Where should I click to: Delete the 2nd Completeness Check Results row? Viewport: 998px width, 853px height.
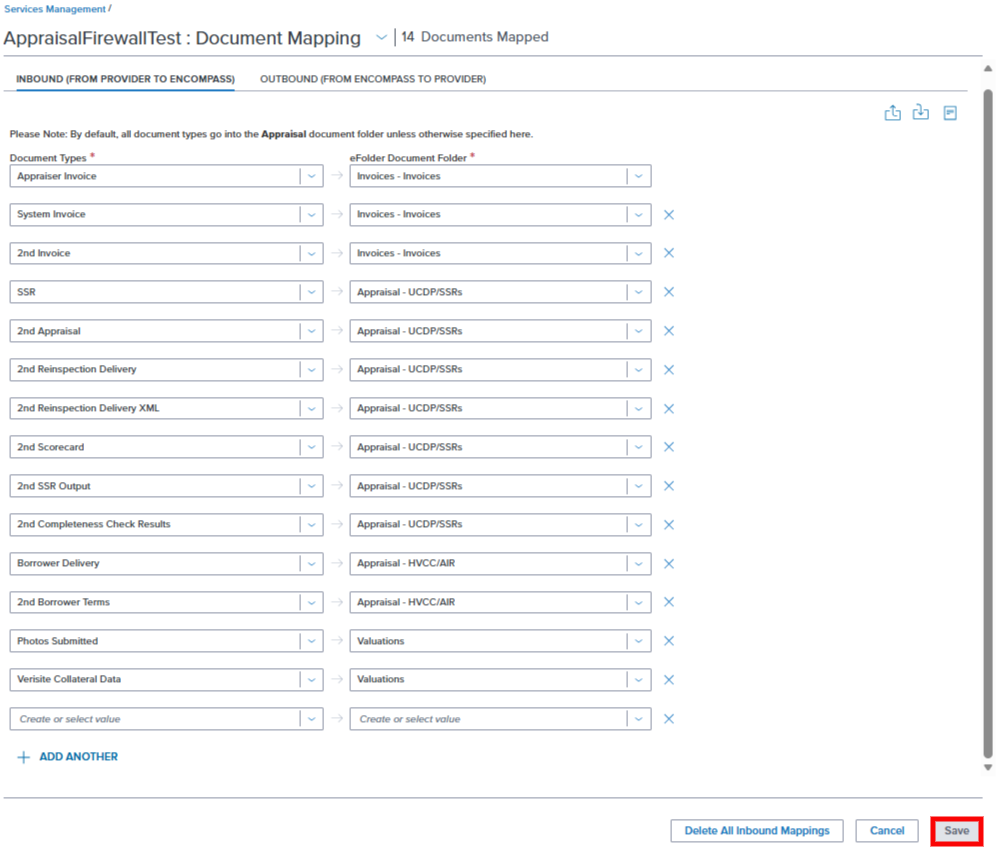point(669,525)
